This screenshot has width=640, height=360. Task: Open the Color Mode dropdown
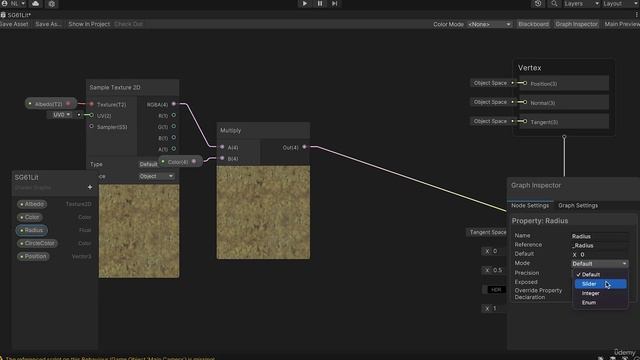coord(489,24)
